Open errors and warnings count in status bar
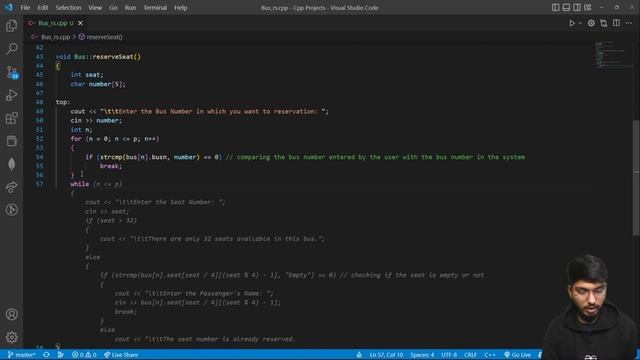640x360 pixels. click(84, 355)
